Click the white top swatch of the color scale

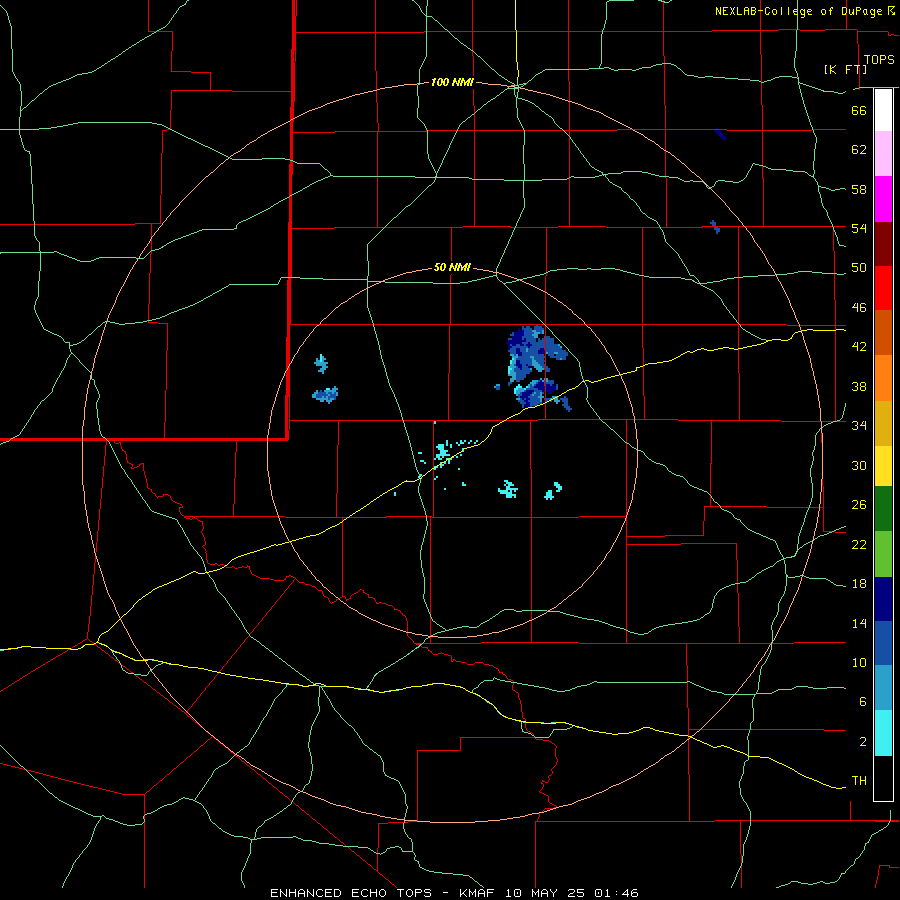[883, 110]
